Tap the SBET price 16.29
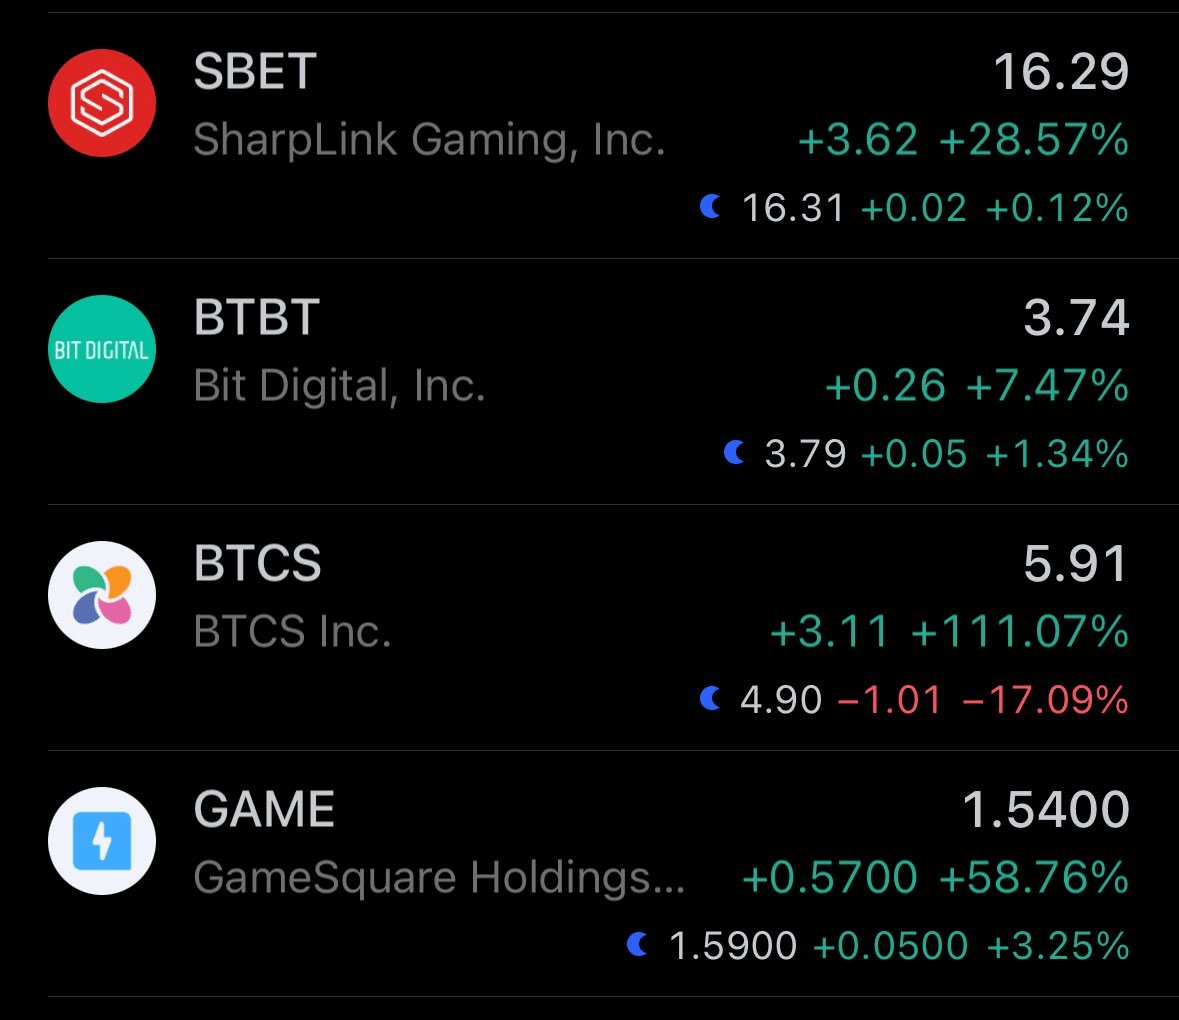The image size is (1179, 1020). [x=1061, y=72]
